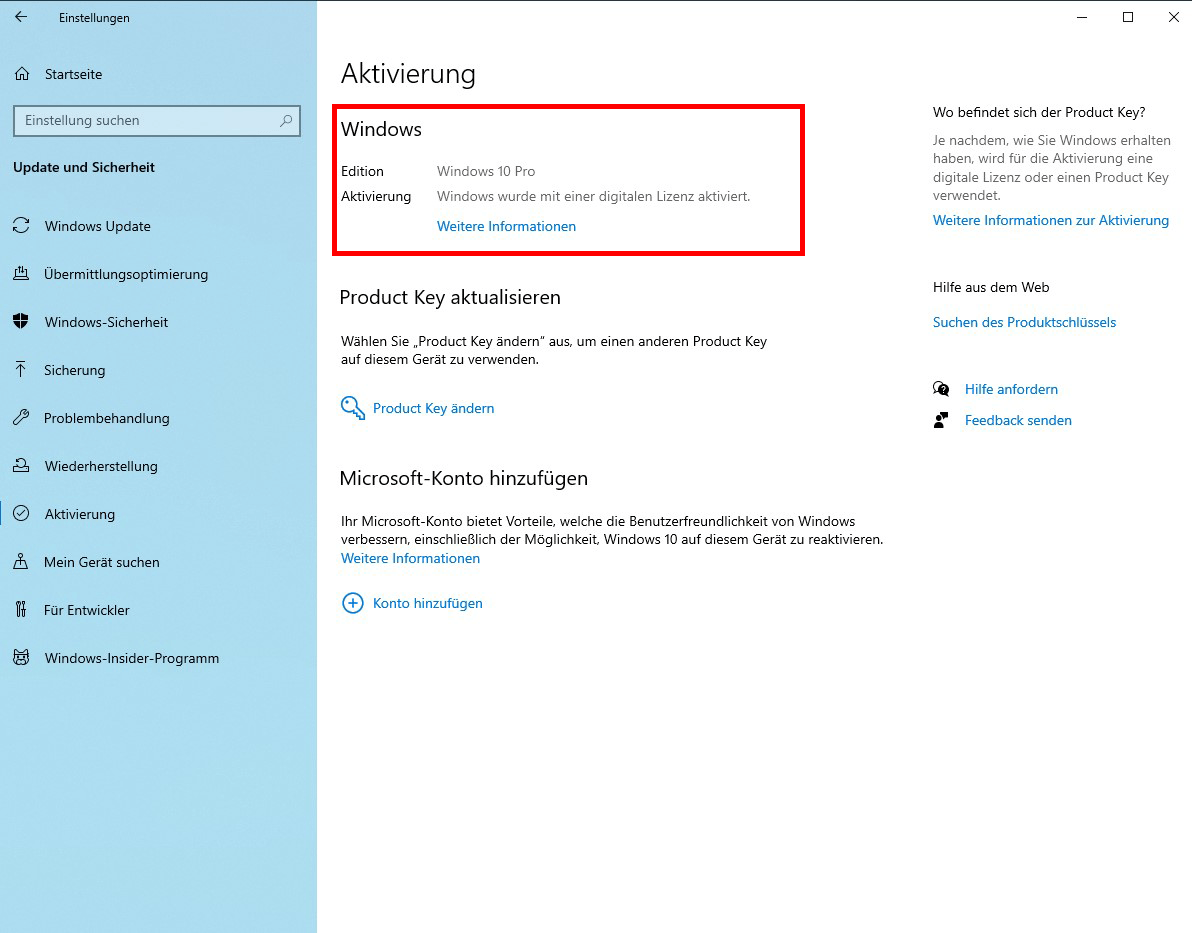This screenshot has height=933, width=1192.
Task: Click the Startseite home icon
Action: pos(21,73)
